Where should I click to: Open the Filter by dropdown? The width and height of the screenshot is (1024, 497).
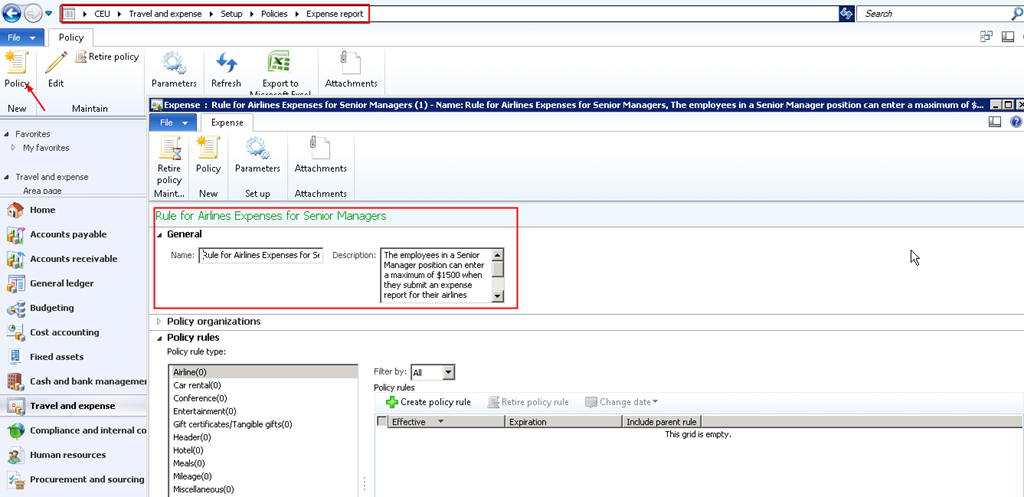tap(448, 372)
